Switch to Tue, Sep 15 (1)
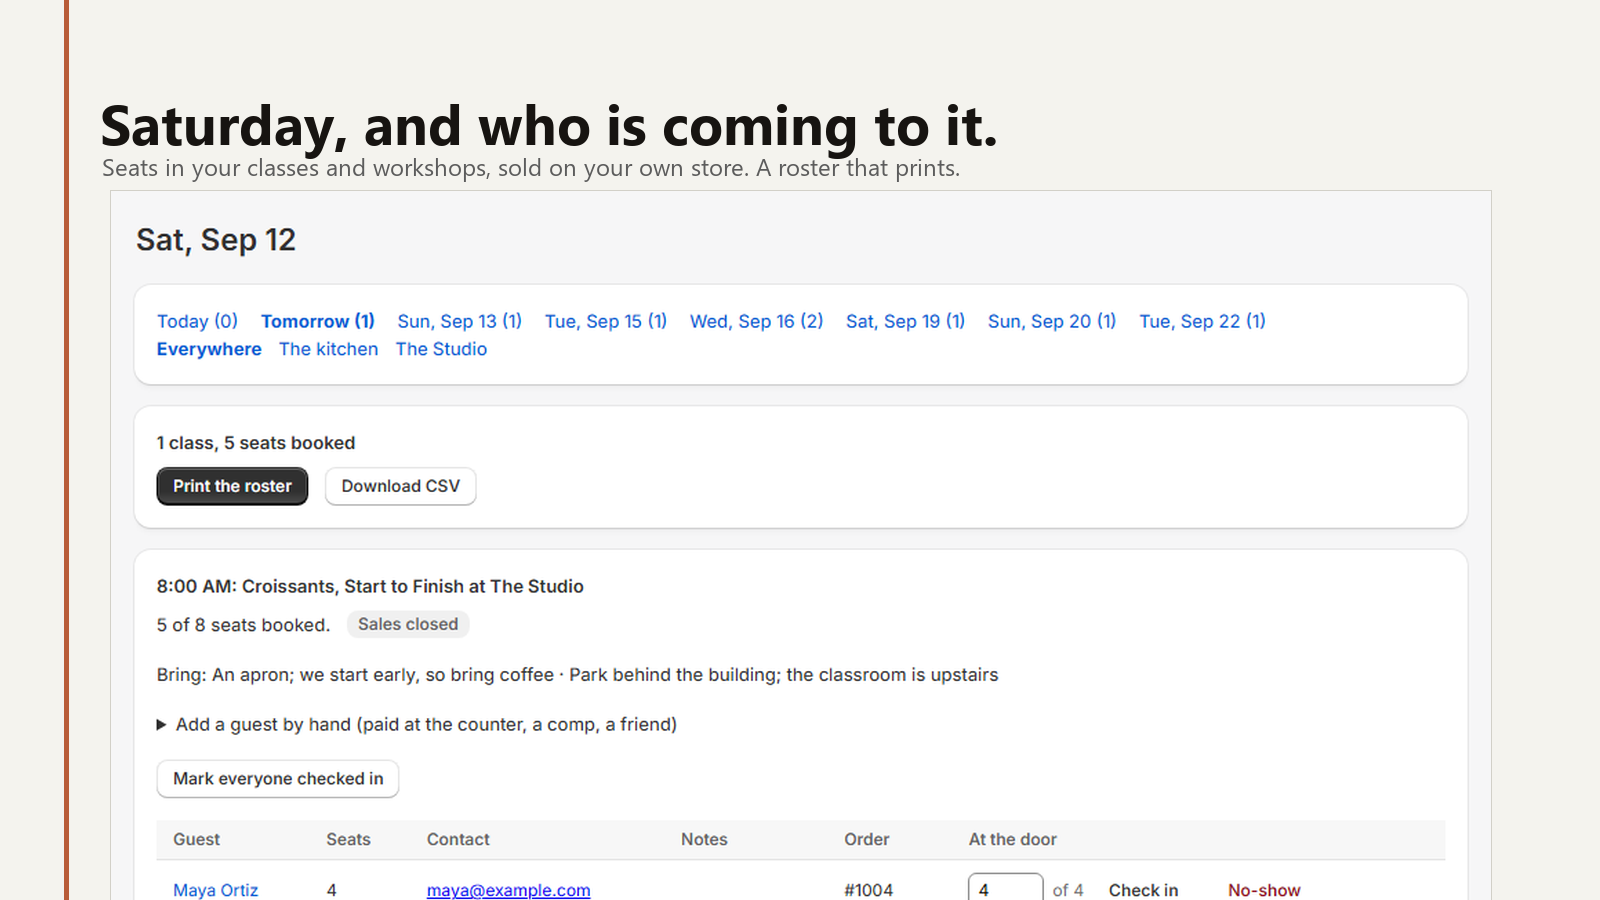 [606, 321]
